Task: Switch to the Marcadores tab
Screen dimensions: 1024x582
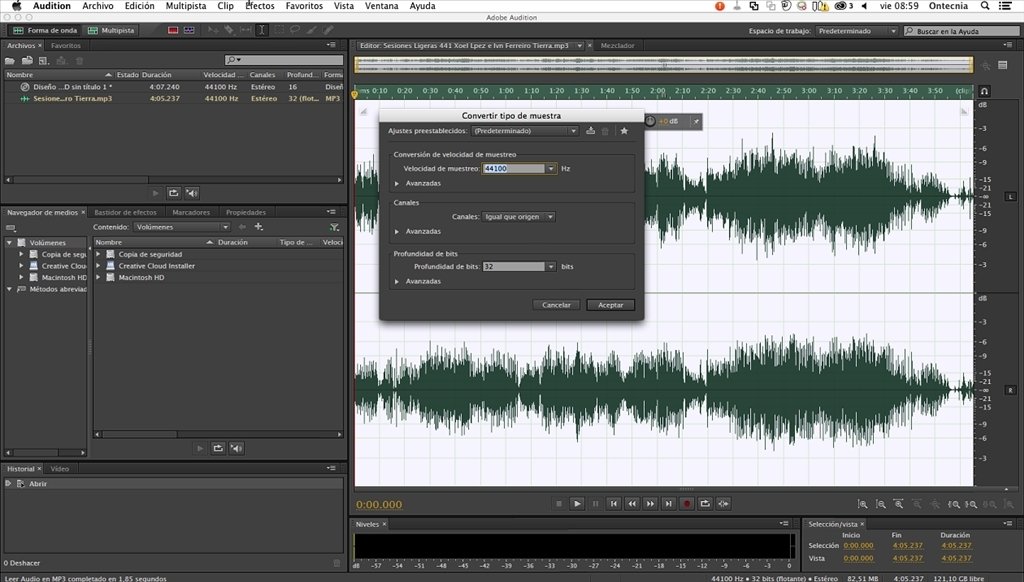Action: coord(191,212)
